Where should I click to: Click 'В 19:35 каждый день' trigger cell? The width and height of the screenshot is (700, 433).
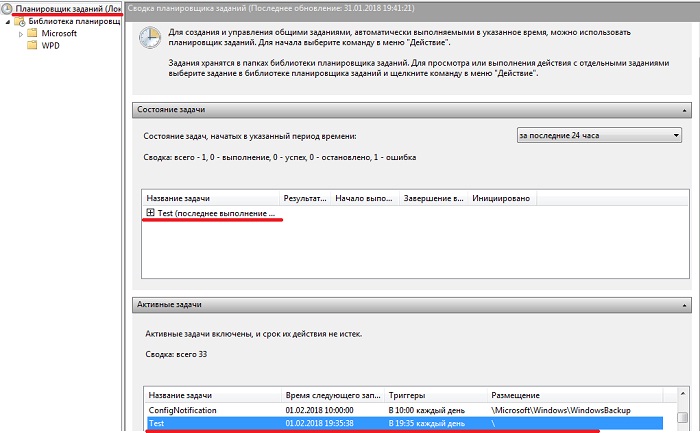tap(426, 423)
